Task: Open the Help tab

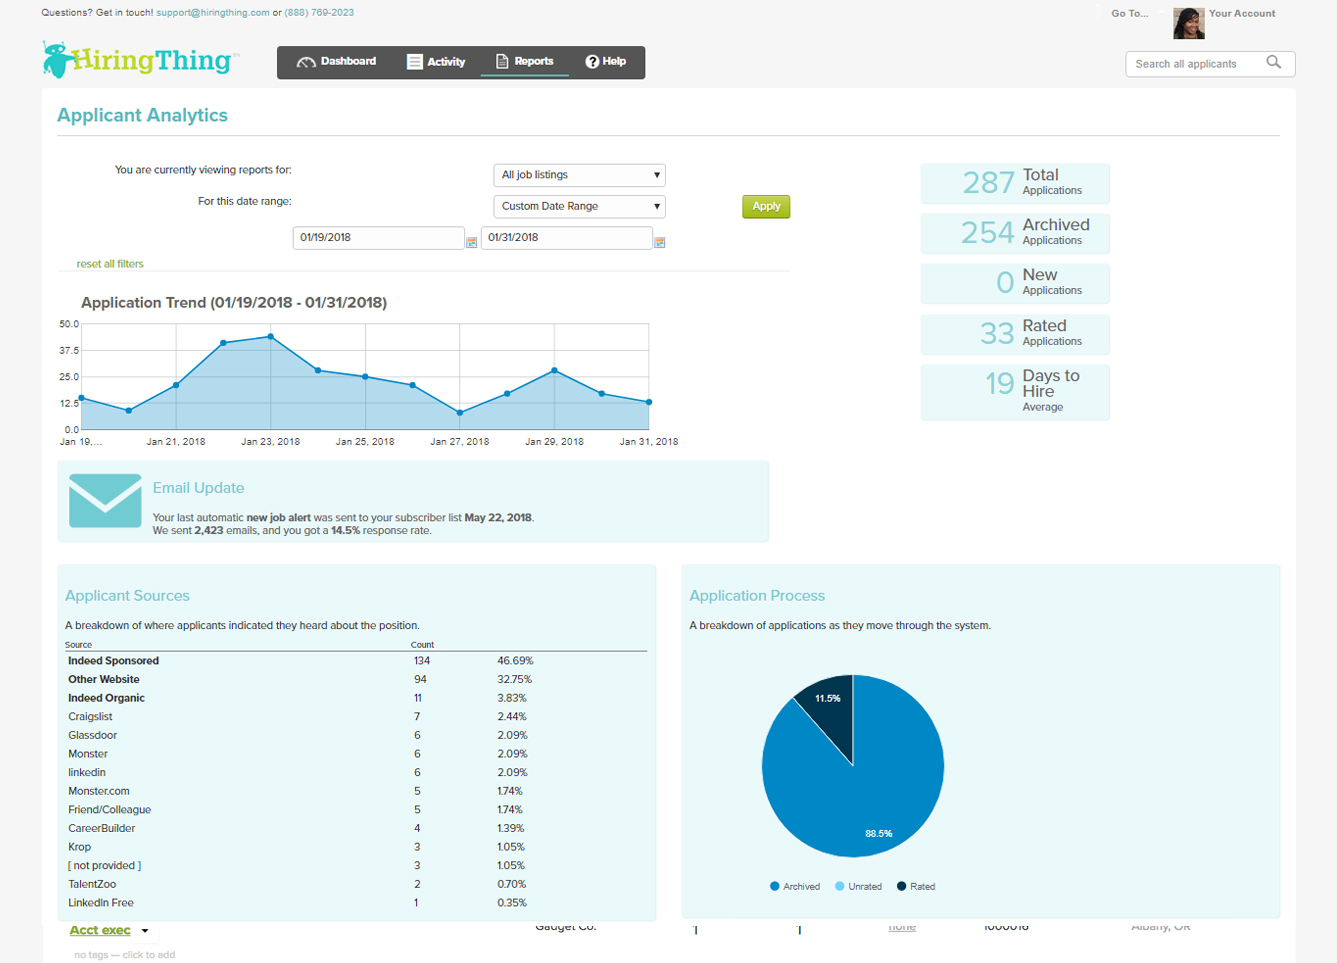Action: [x=606, y=62]
